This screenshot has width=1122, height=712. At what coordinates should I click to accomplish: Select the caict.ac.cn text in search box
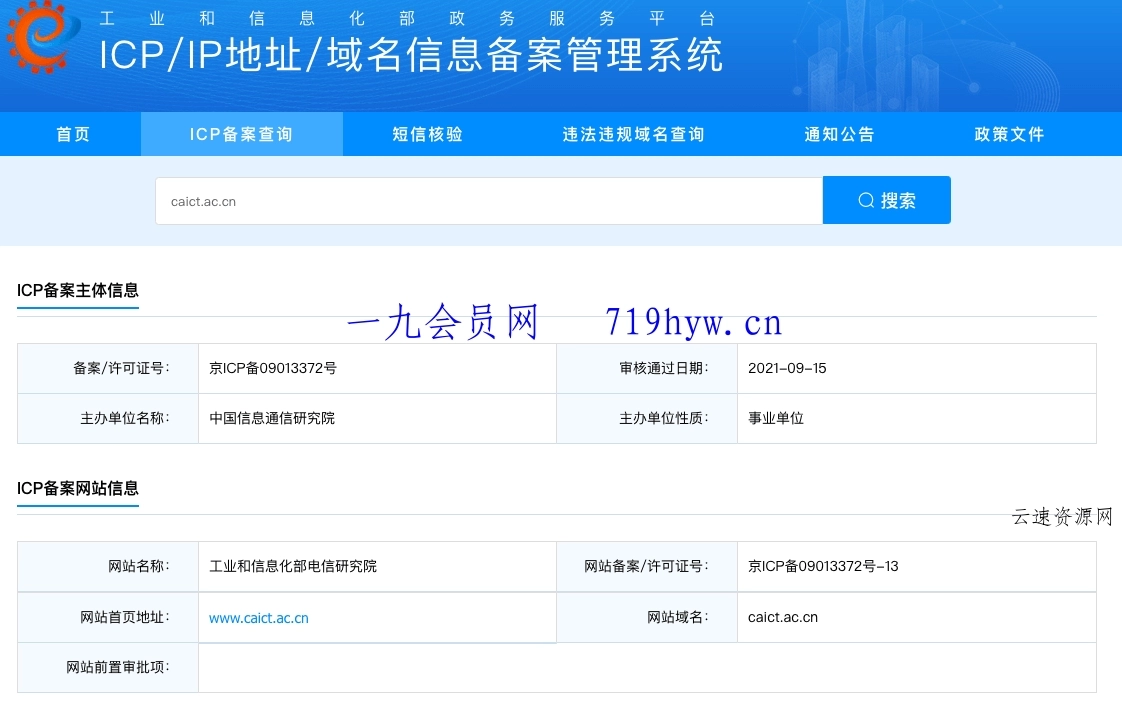click(202, 200)
